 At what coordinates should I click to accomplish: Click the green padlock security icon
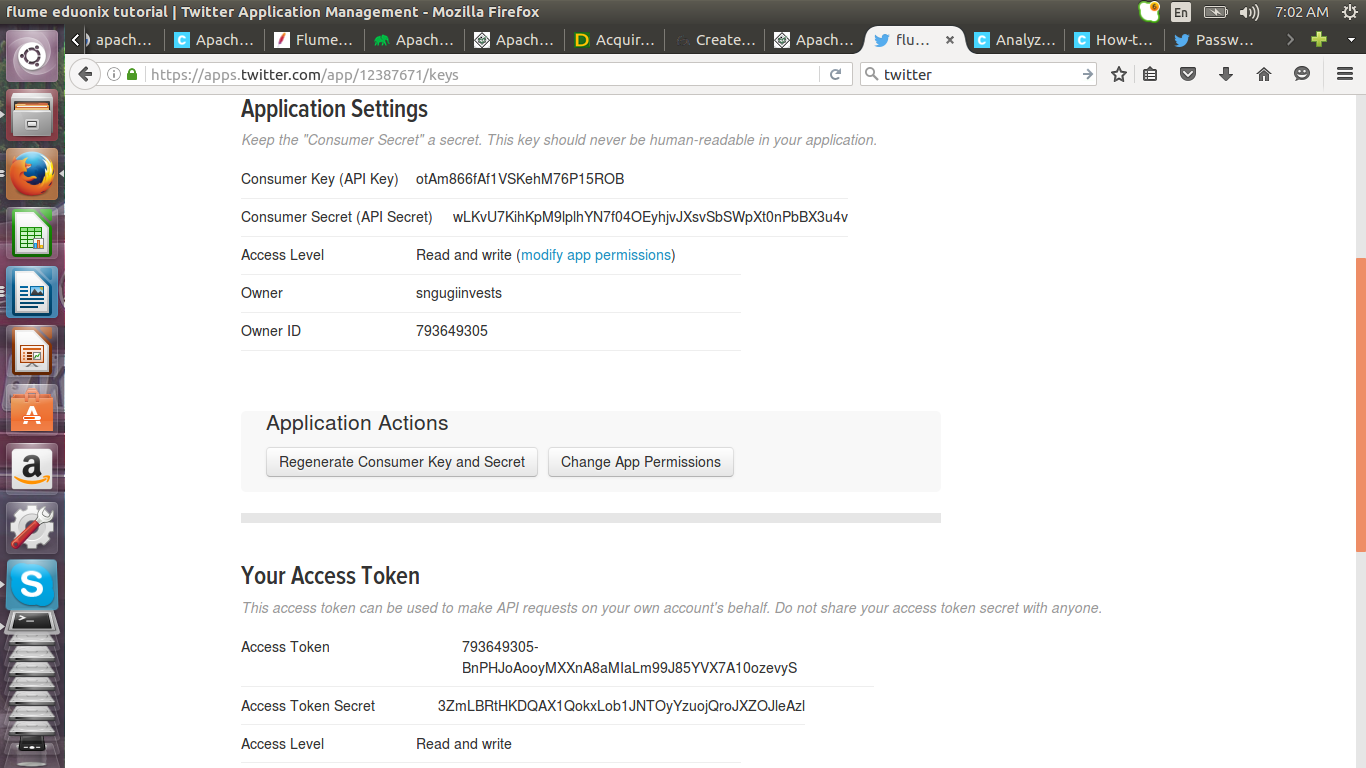tap(132, 74)
